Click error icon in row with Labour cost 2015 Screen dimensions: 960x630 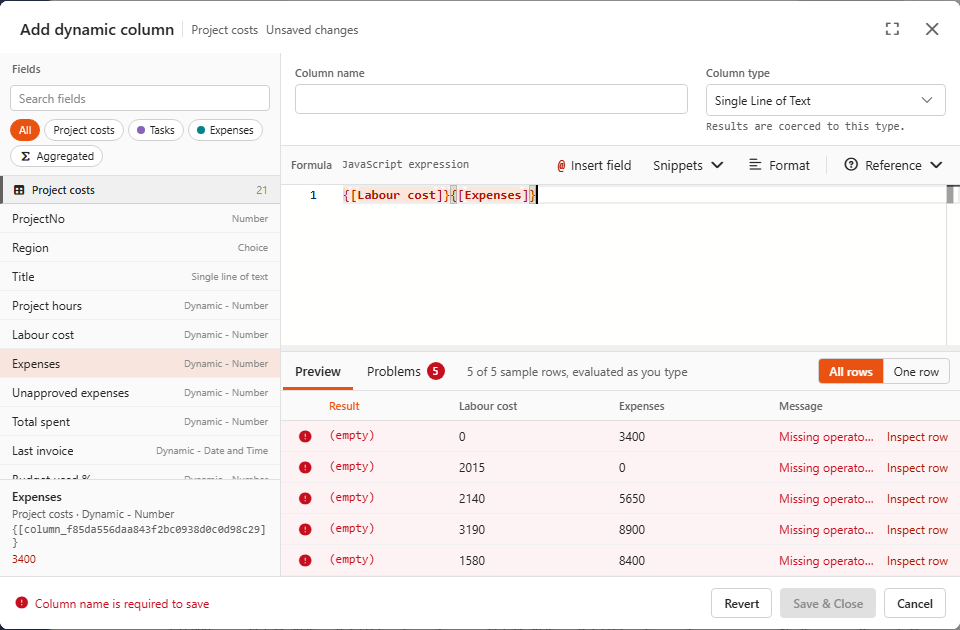[305, 467]
